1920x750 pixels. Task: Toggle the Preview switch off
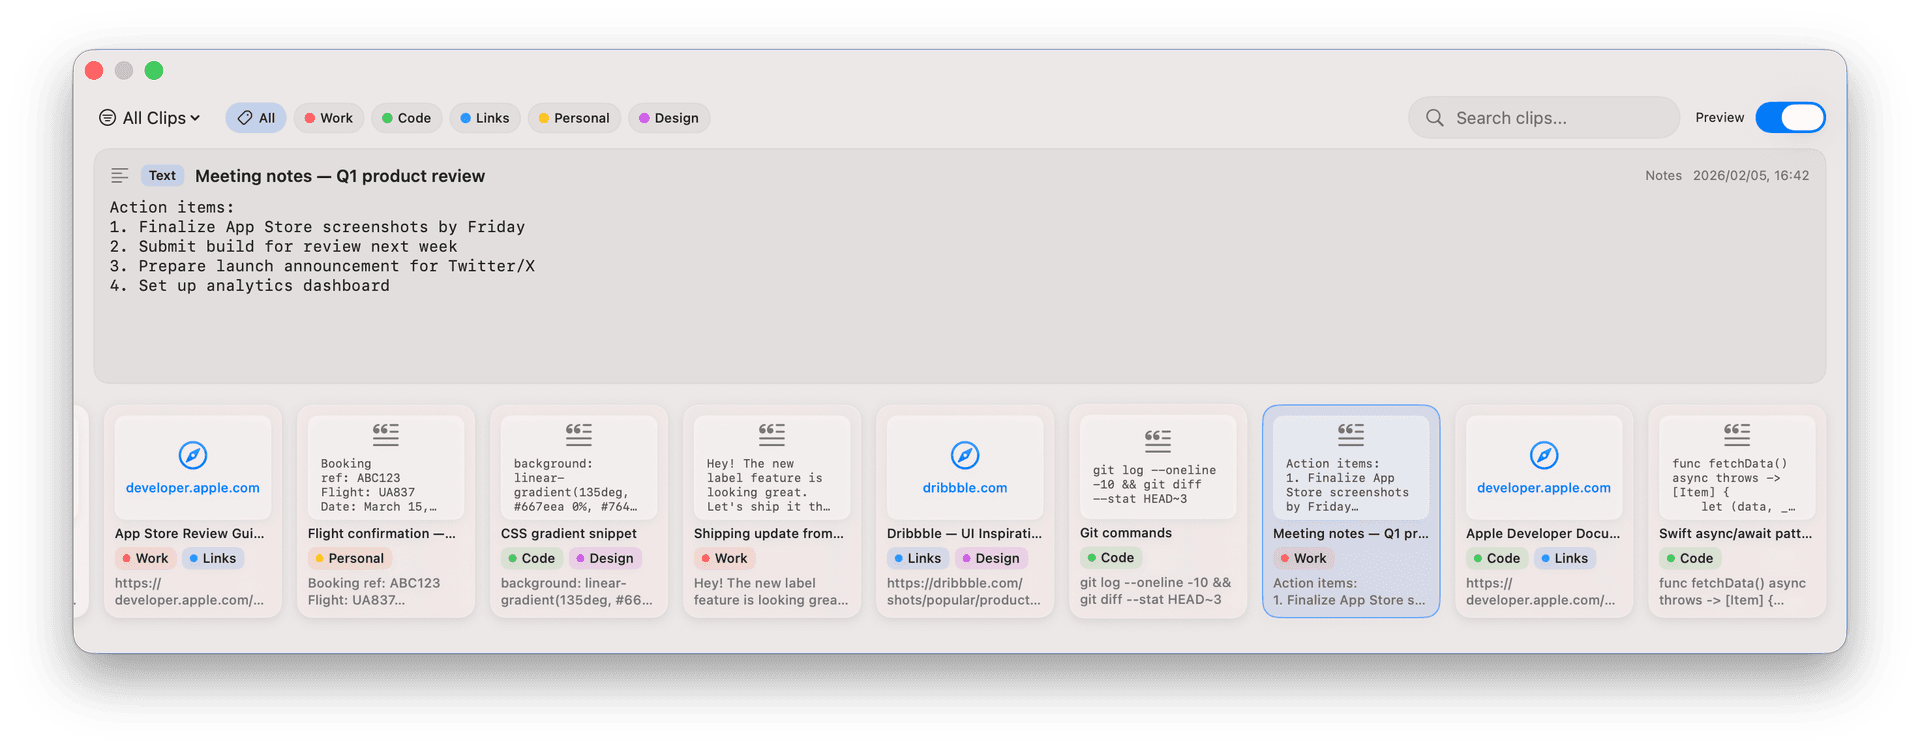tap(1790, 118)
